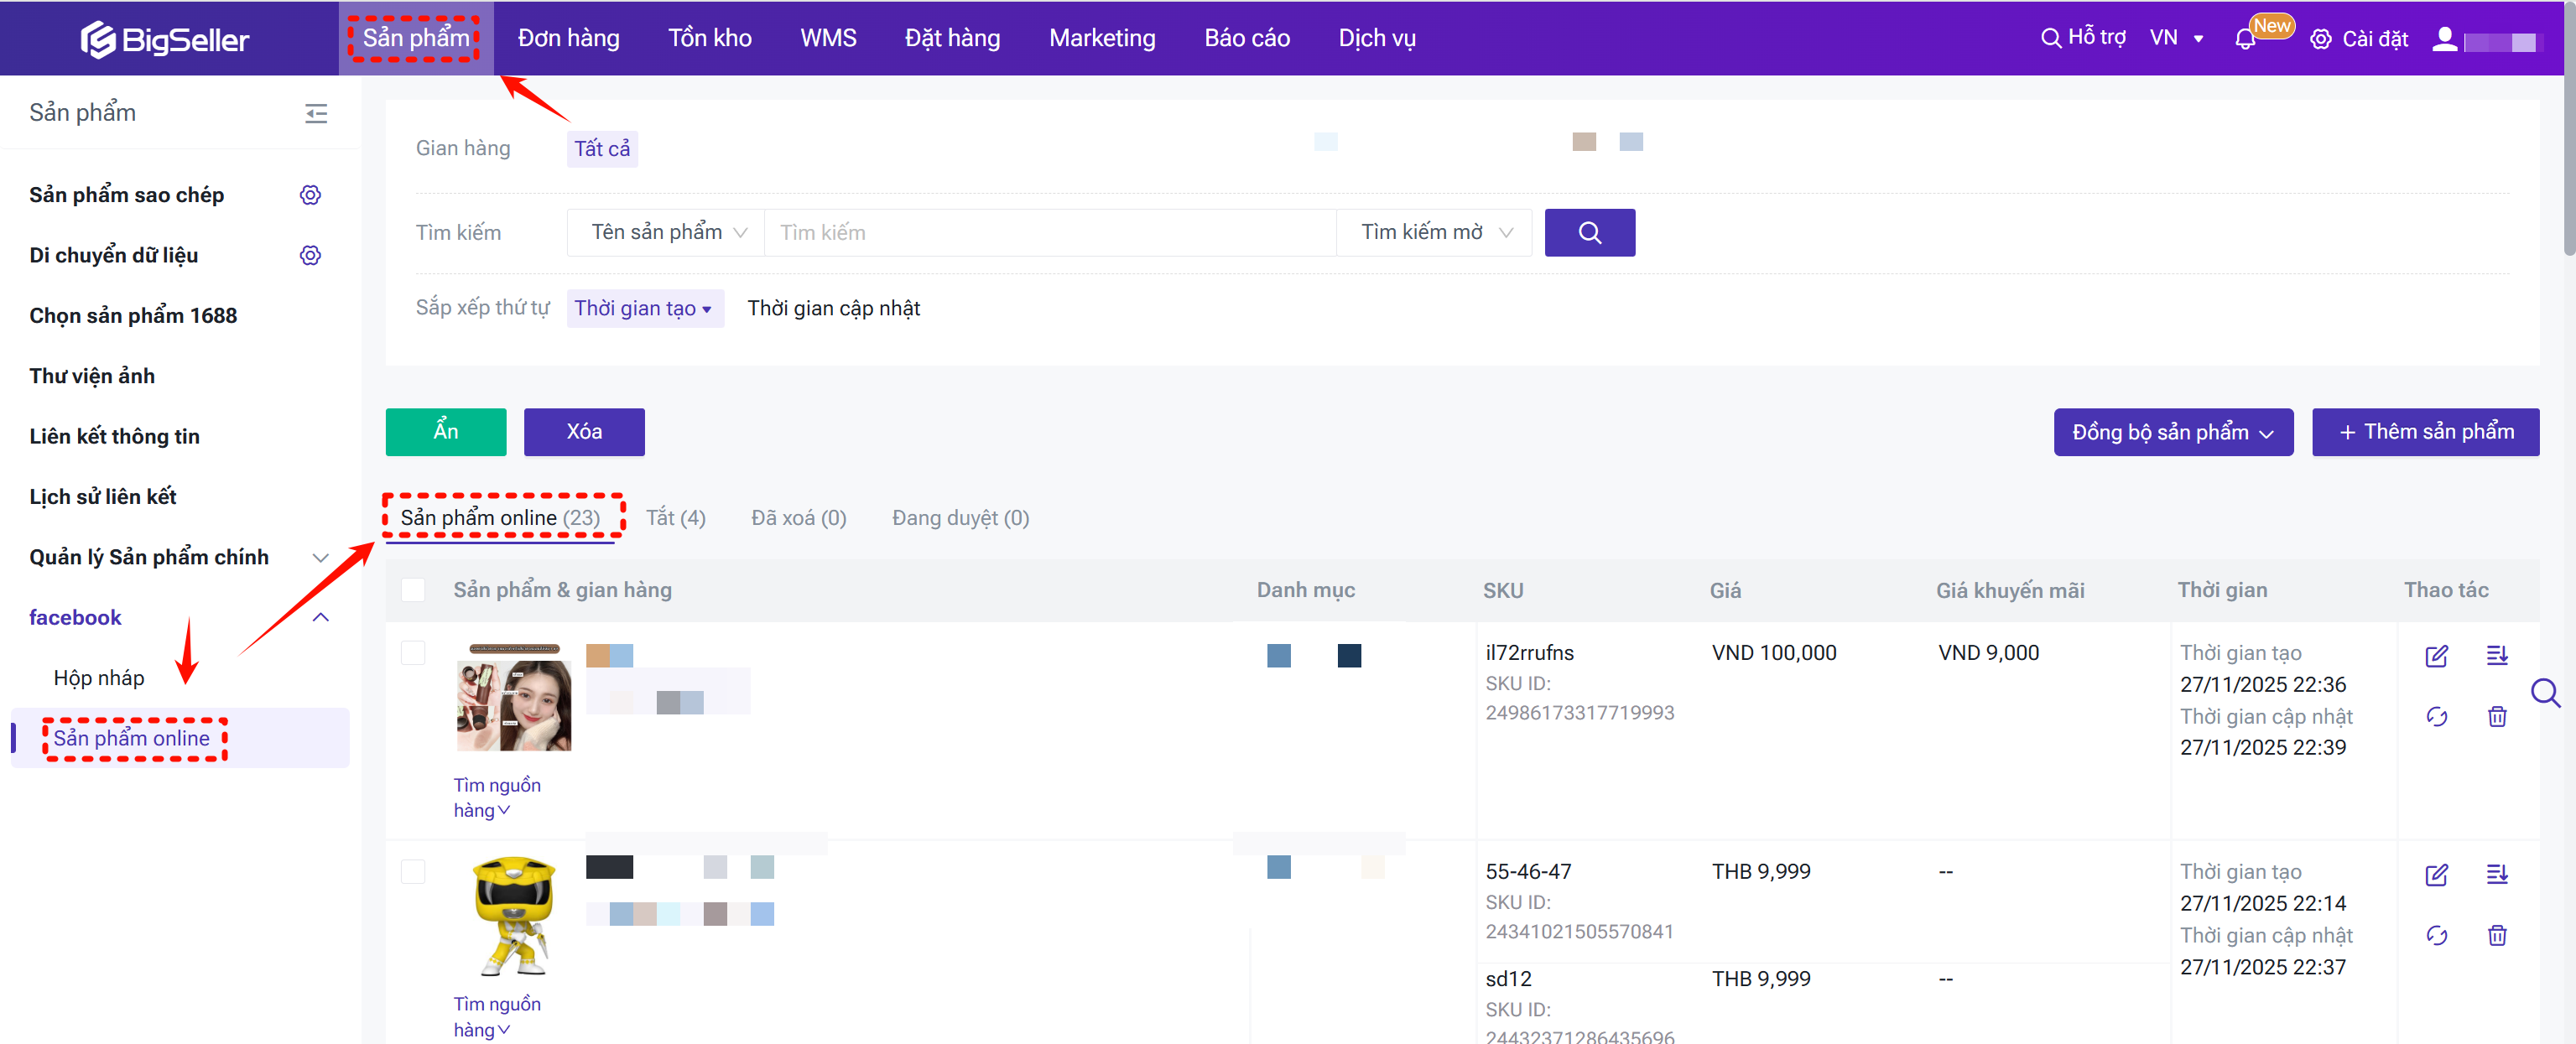
Task: Click sync icon for second product row
Action: tap(2436, 935)
